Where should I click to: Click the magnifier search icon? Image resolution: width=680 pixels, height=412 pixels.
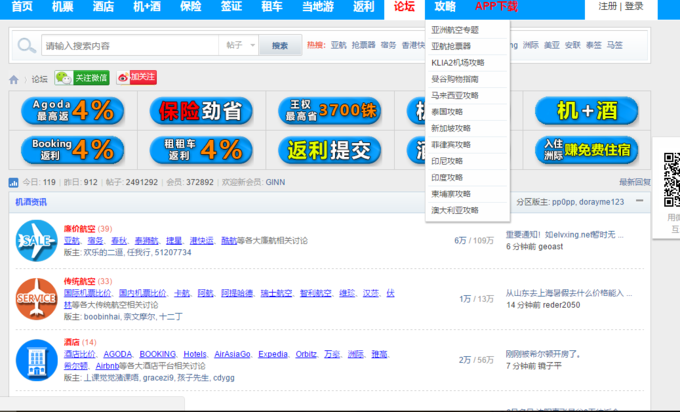[x=26, y=45]
